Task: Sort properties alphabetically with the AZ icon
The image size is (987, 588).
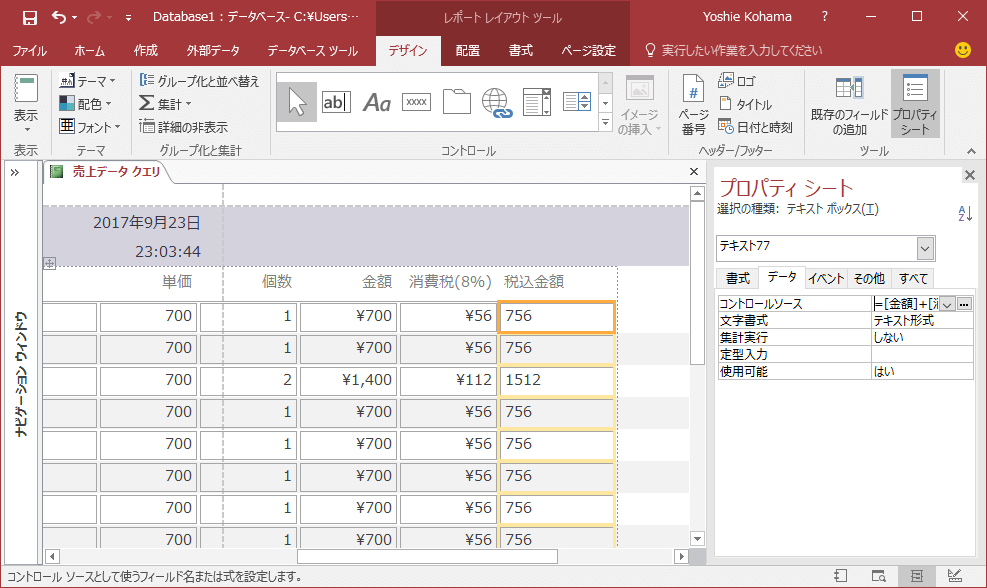Action: point(965,213)
